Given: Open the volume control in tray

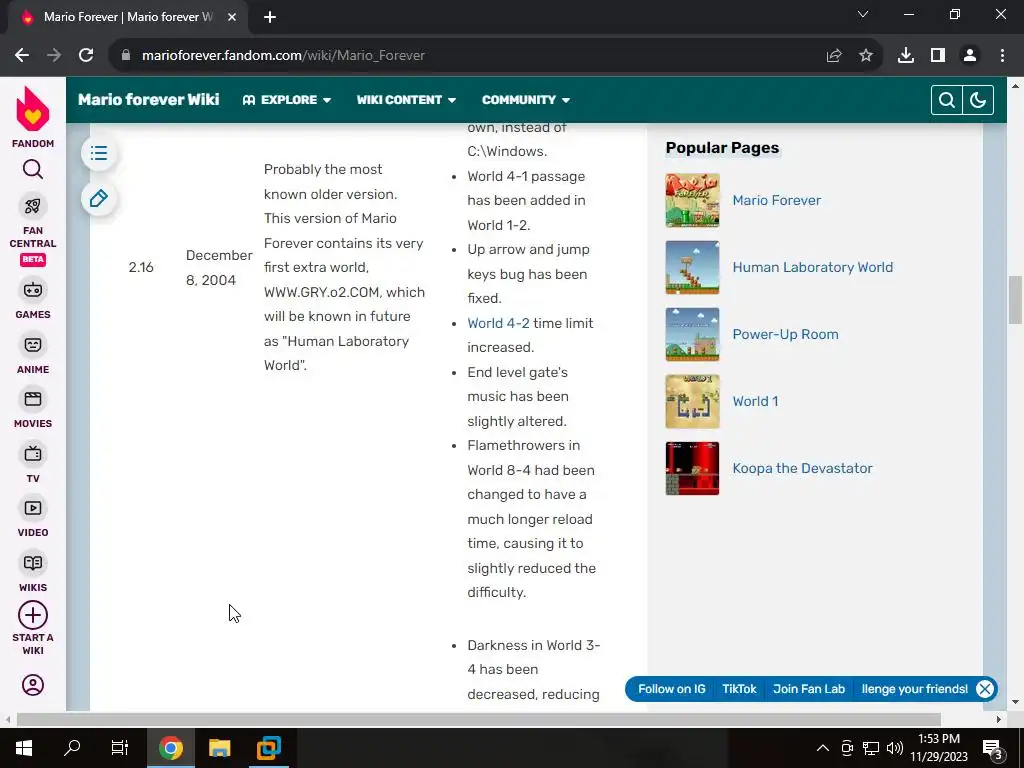Looking at the screenshot, I should tap(895, 748).
